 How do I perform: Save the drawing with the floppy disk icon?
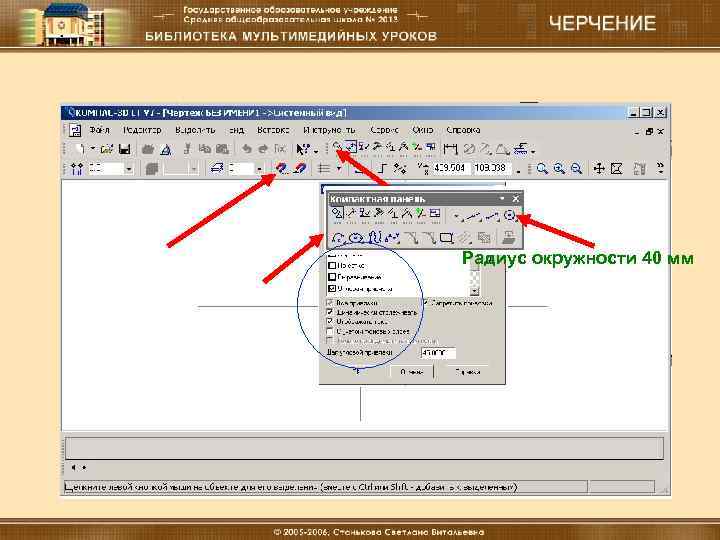pos(124,149)
